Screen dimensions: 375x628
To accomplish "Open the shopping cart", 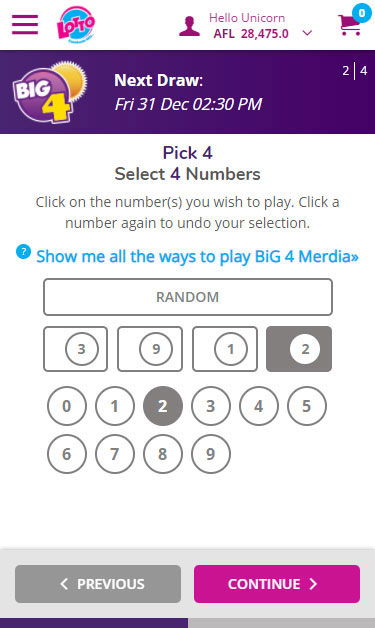I will click(353, 21).
